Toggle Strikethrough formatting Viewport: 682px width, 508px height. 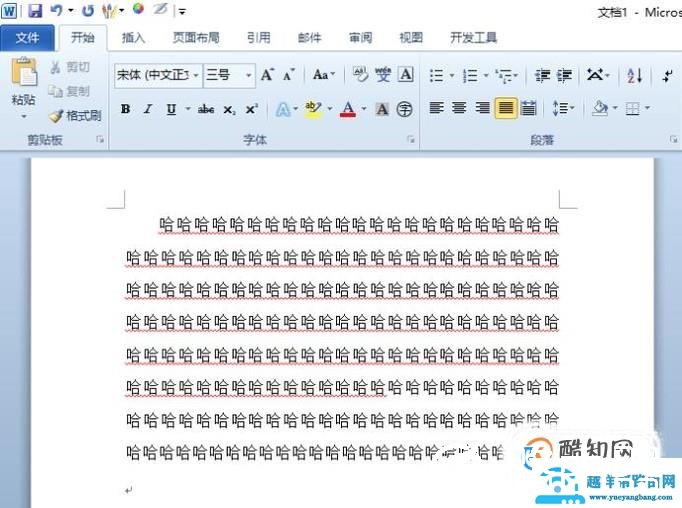(x=206, y=110)
